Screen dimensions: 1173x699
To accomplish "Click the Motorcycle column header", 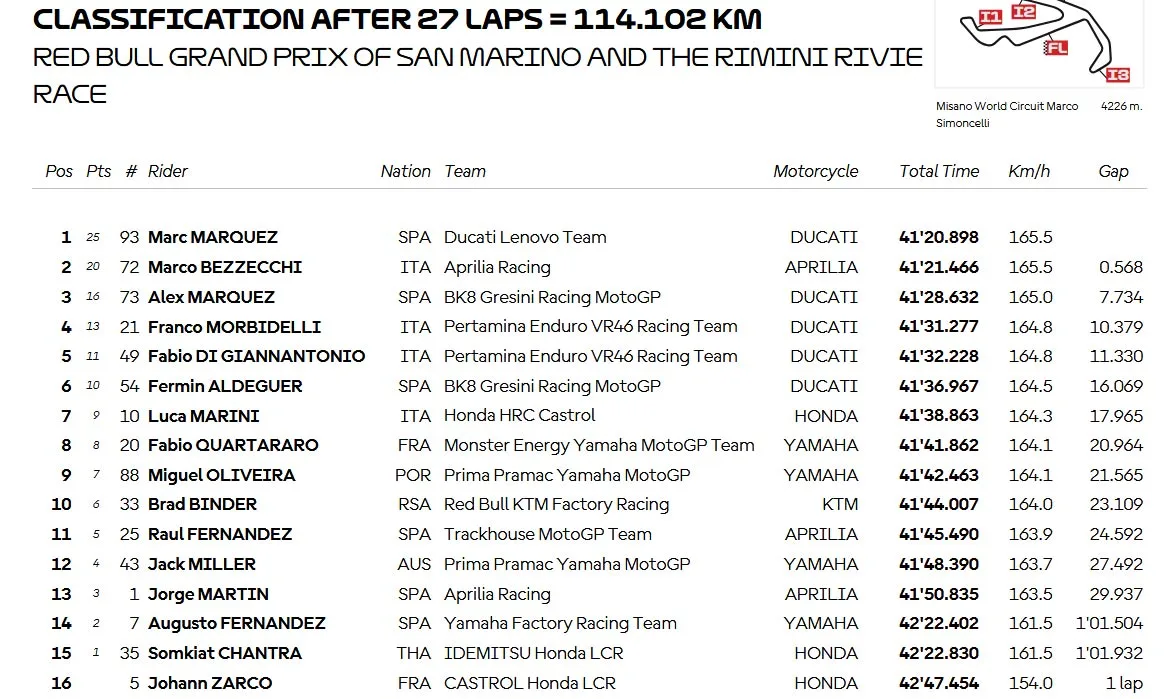I will pyautogui.click(x=815, y=171).
